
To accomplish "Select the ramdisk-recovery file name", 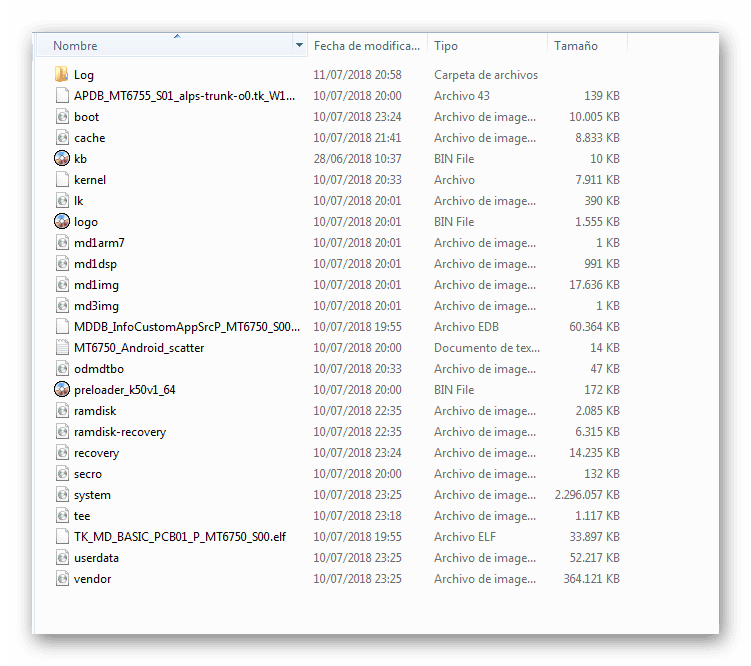I will pyautogui.click(x=120, y=432).
